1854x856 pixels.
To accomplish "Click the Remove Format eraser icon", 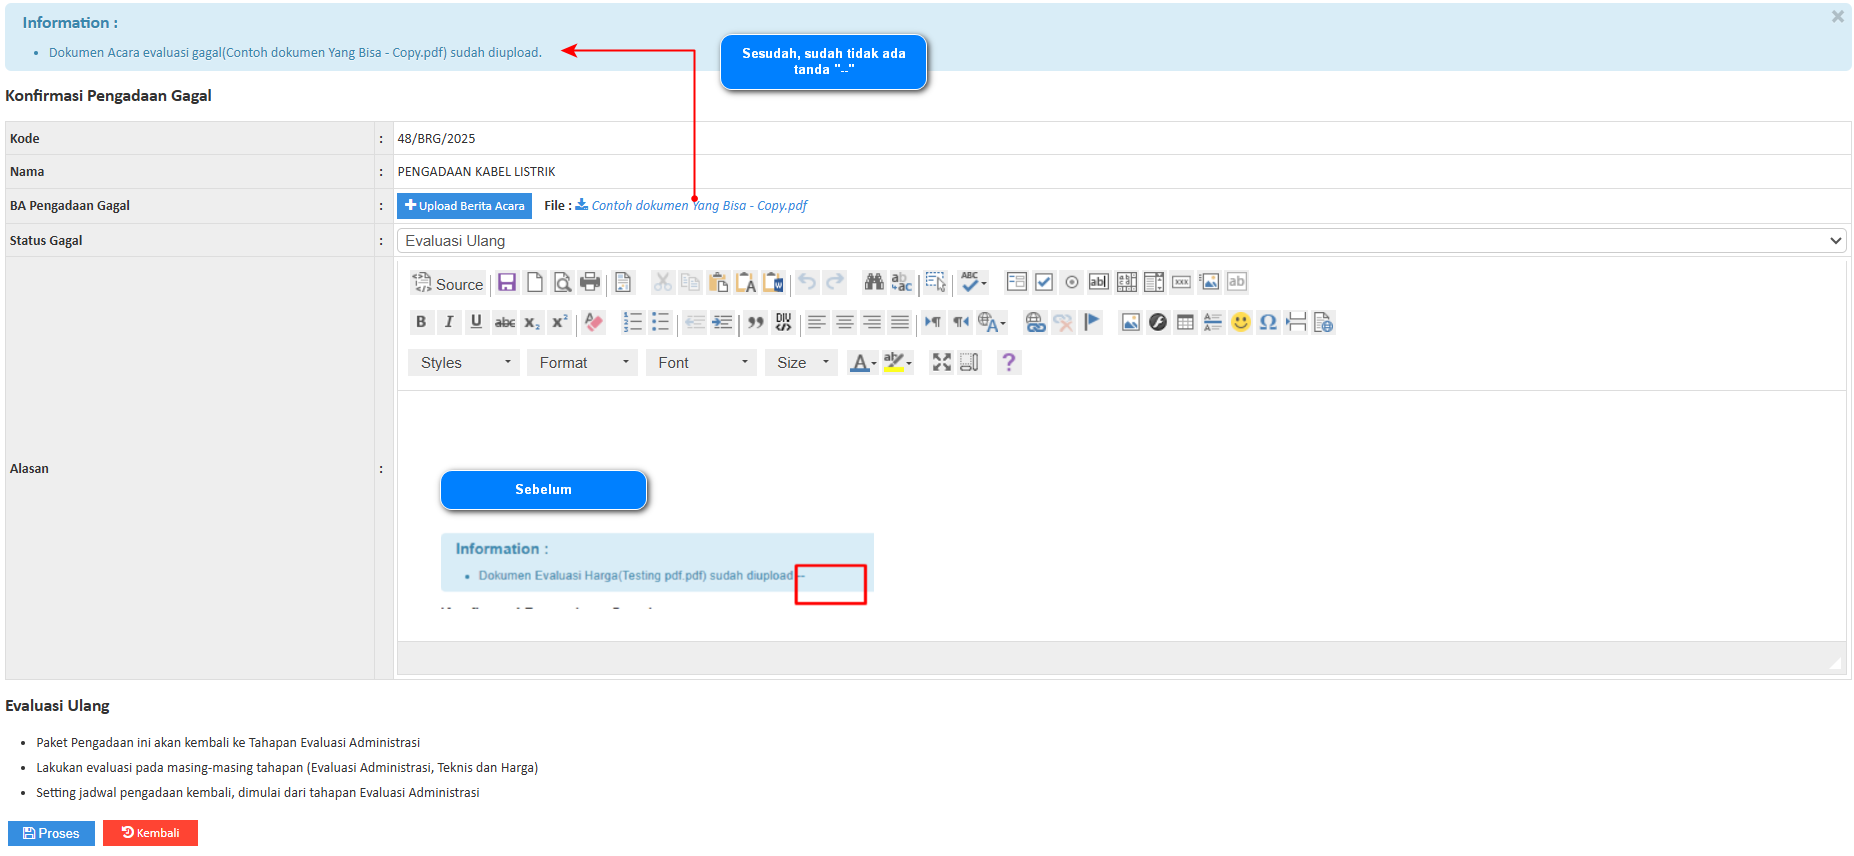I will pos(594,322).
